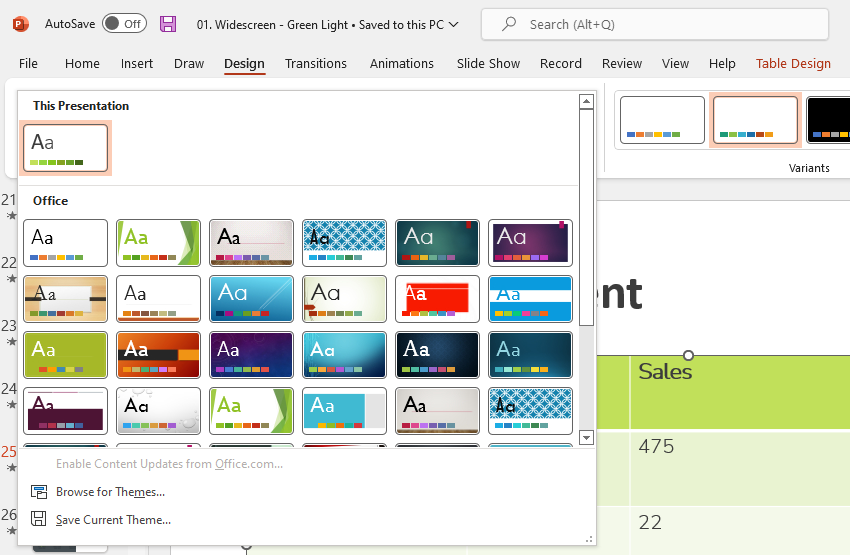Select the green Facet theme thumbnail

(x=158, y=243)
